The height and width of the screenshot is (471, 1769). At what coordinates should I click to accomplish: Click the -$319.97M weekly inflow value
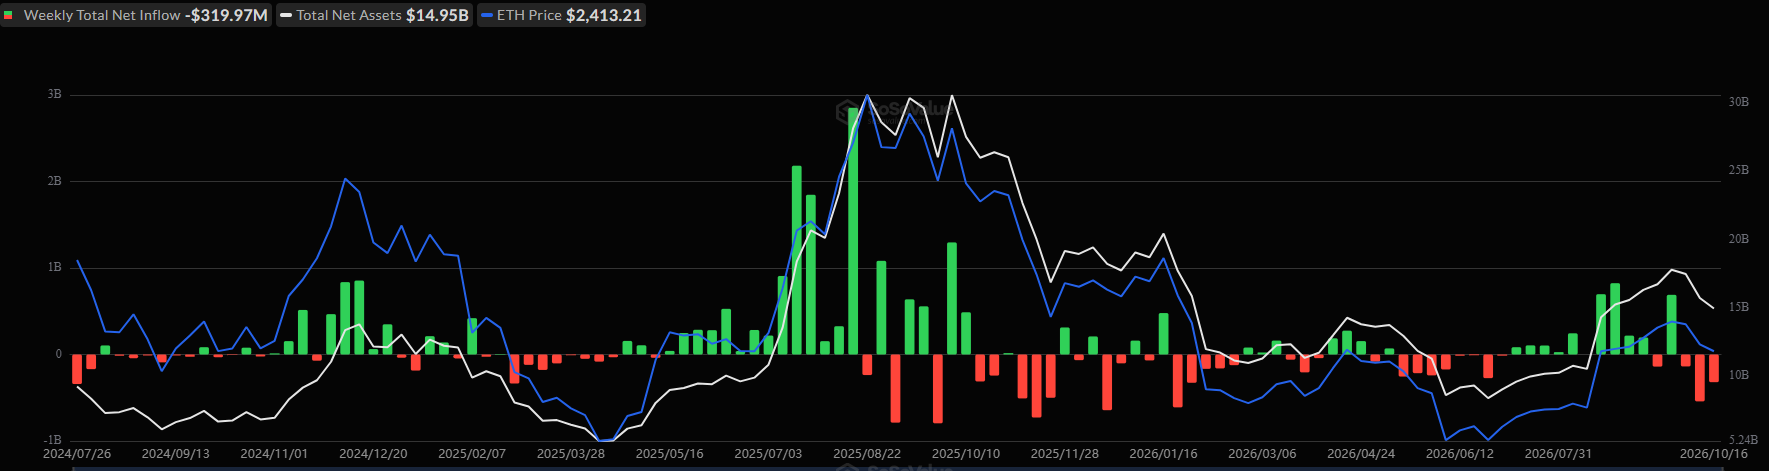pos(226,15)
